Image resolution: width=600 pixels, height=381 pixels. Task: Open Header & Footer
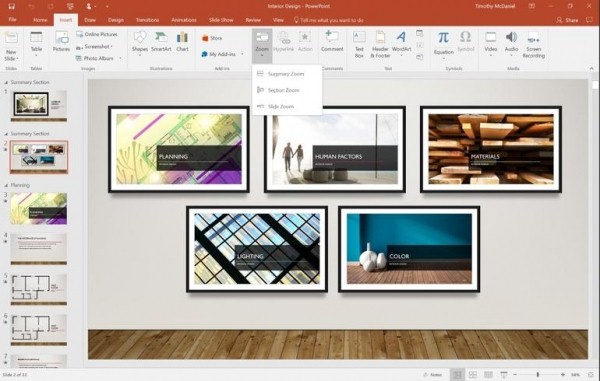pyautogui.click(x=380, y=45)
